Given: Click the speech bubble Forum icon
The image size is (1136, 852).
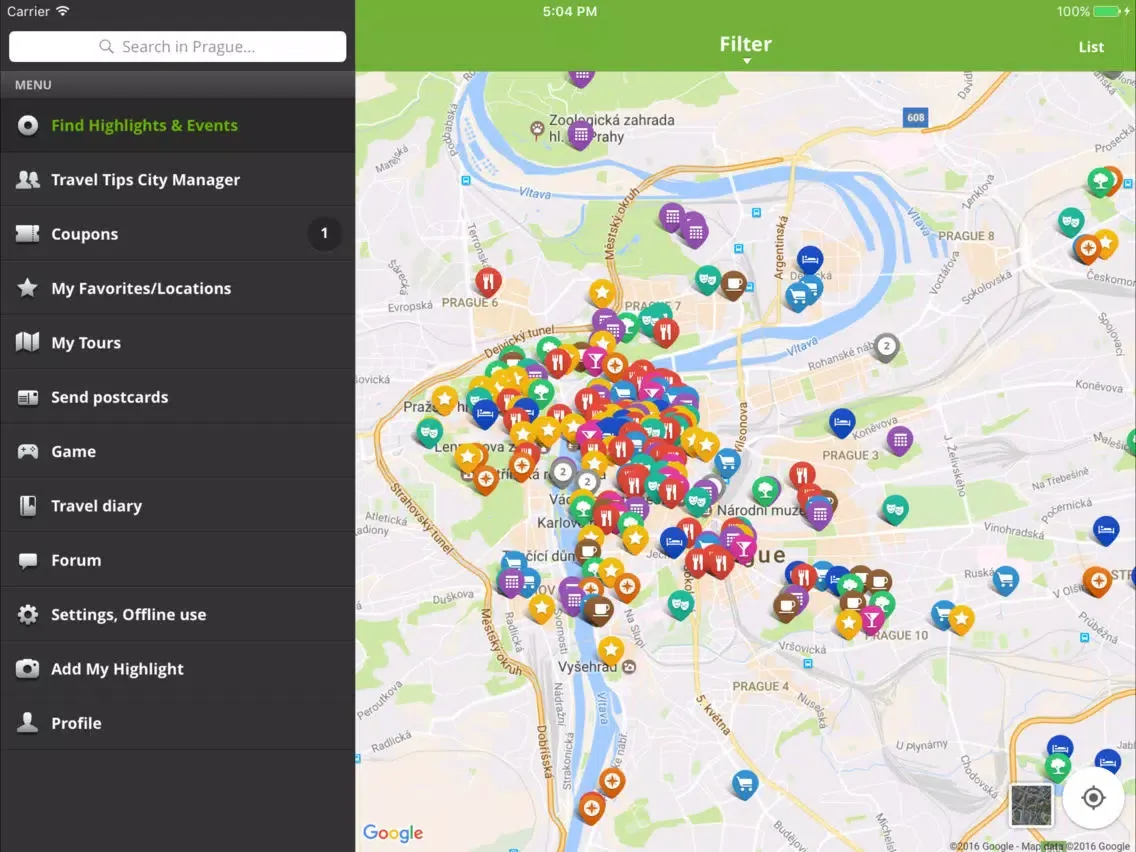Looking at the screenshot, I should coord(28,560).
